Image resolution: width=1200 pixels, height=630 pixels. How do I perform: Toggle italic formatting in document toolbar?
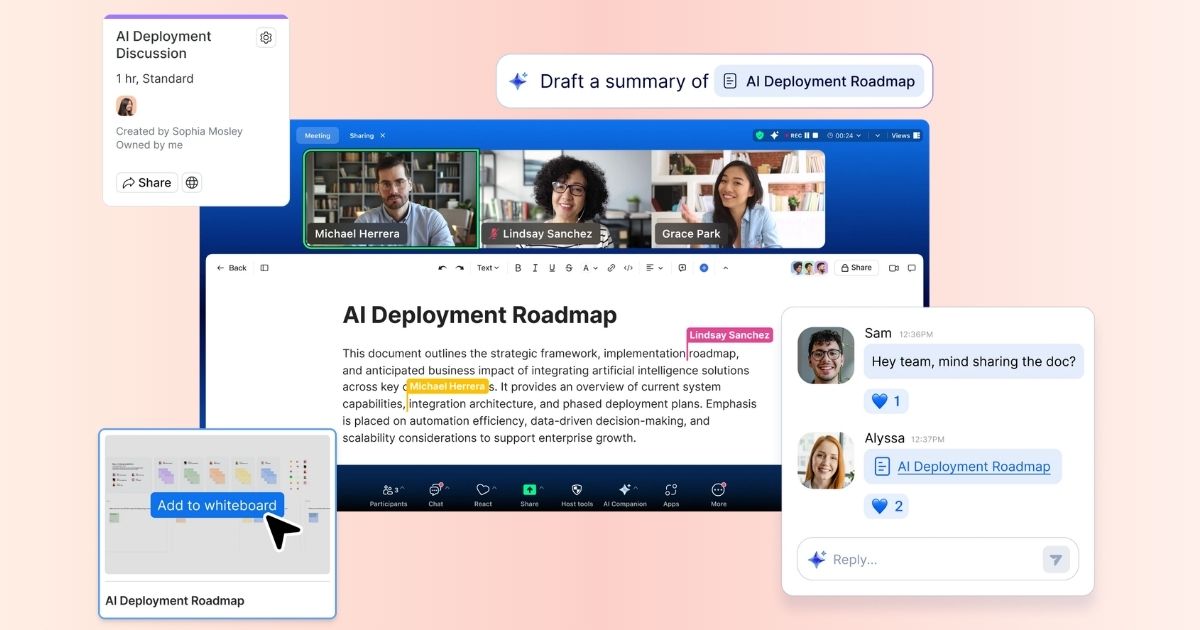[x=535, y=268]
